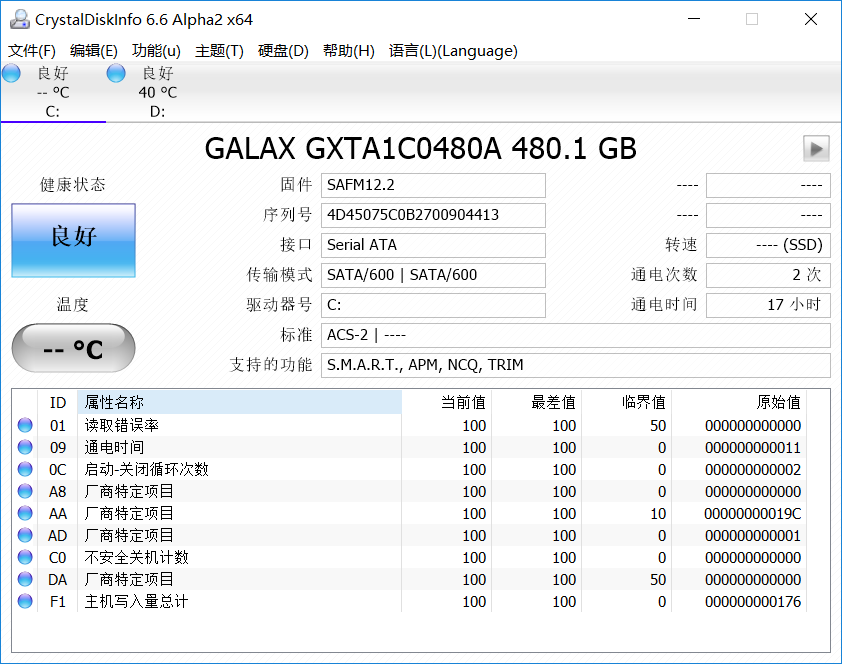Select the 固件 firmware field showing SAFM12.2

coord(433,185)
